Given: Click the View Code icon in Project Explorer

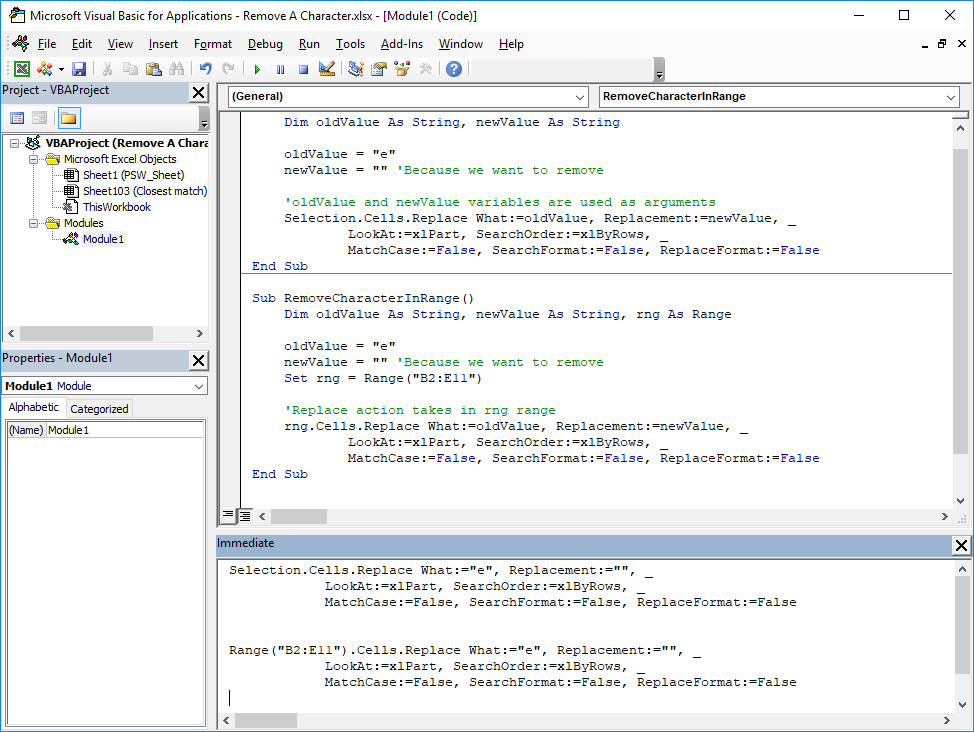Looking at the screenshot, I should (x=16, y=118).
